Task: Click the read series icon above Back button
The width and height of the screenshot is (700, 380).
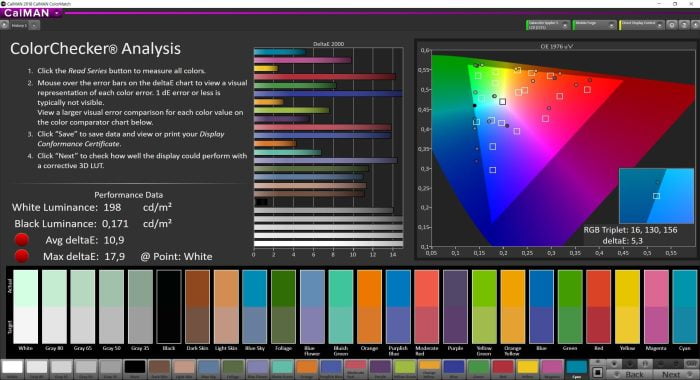Action: pyautogui.click(x=614, y=364)
